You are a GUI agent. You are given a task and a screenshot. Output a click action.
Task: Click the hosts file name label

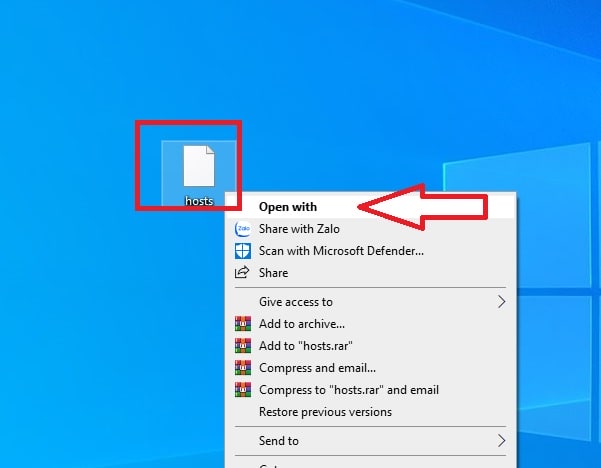pos(199,201)
